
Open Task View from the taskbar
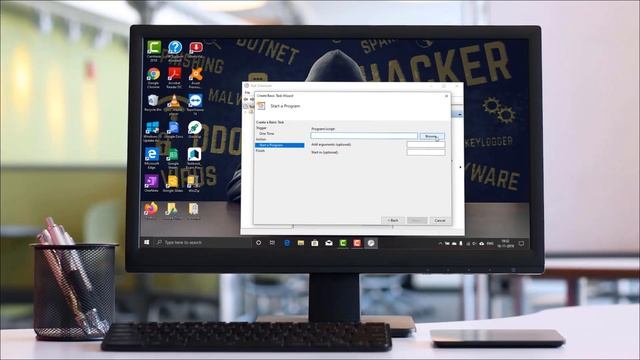coord(272,243)
